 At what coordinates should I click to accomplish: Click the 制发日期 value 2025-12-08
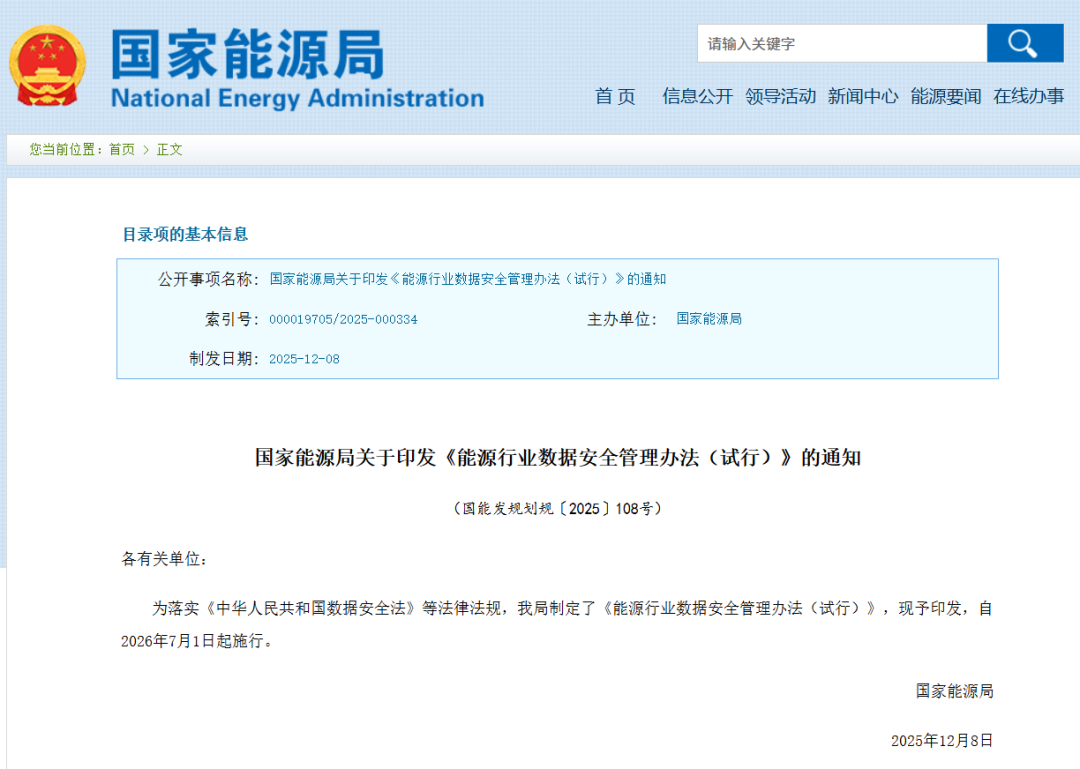click(x=304, y=359)
